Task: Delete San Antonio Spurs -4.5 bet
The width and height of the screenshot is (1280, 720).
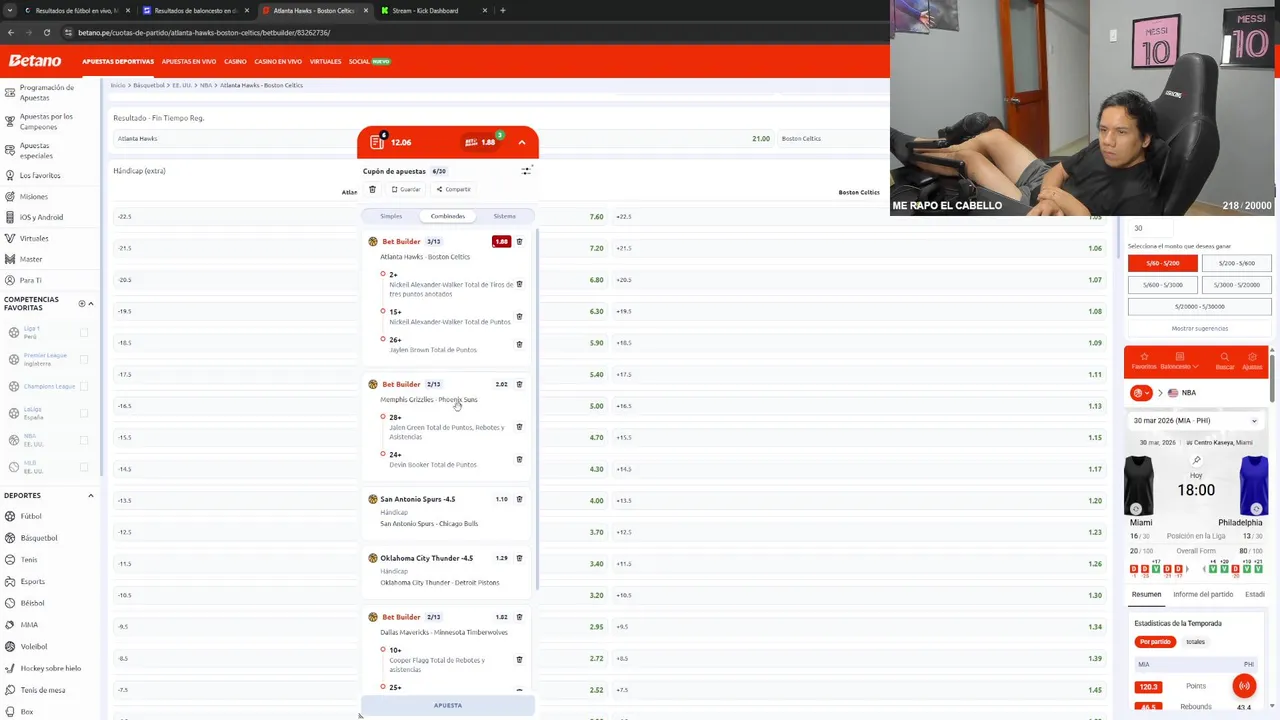Action: pos(519,499)
